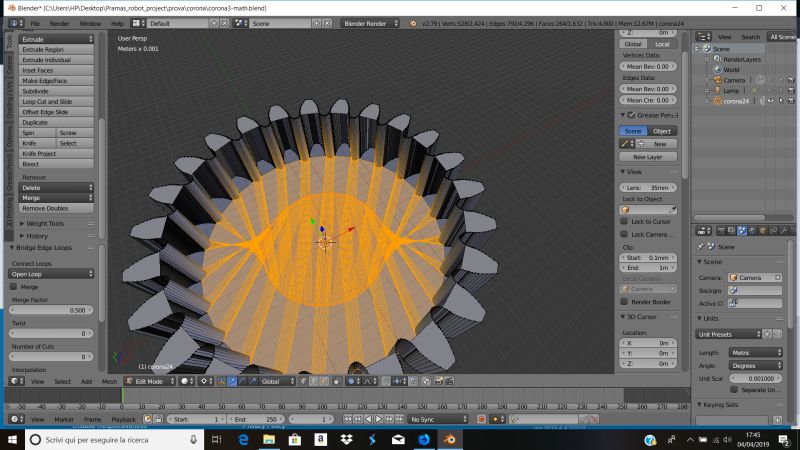Select the rotate manipulator arc icon
Image resolution: width=800 pixels, height=450 pixels.
click(x=243, y=381)
